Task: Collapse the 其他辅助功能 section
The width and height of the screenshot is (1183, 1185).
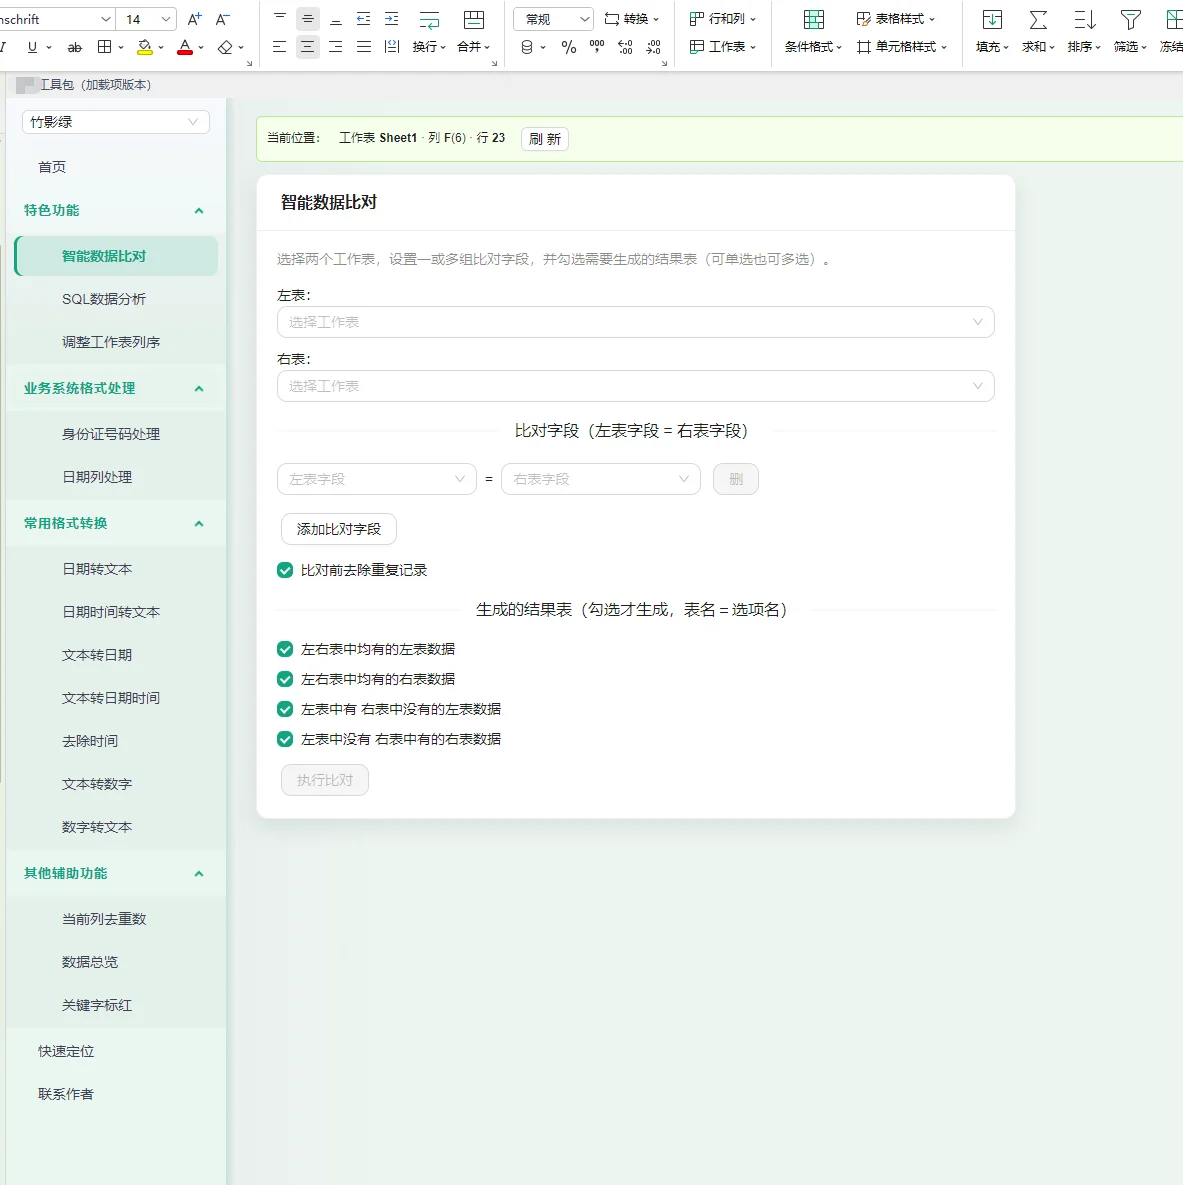Action: click(x=199, y=874)
